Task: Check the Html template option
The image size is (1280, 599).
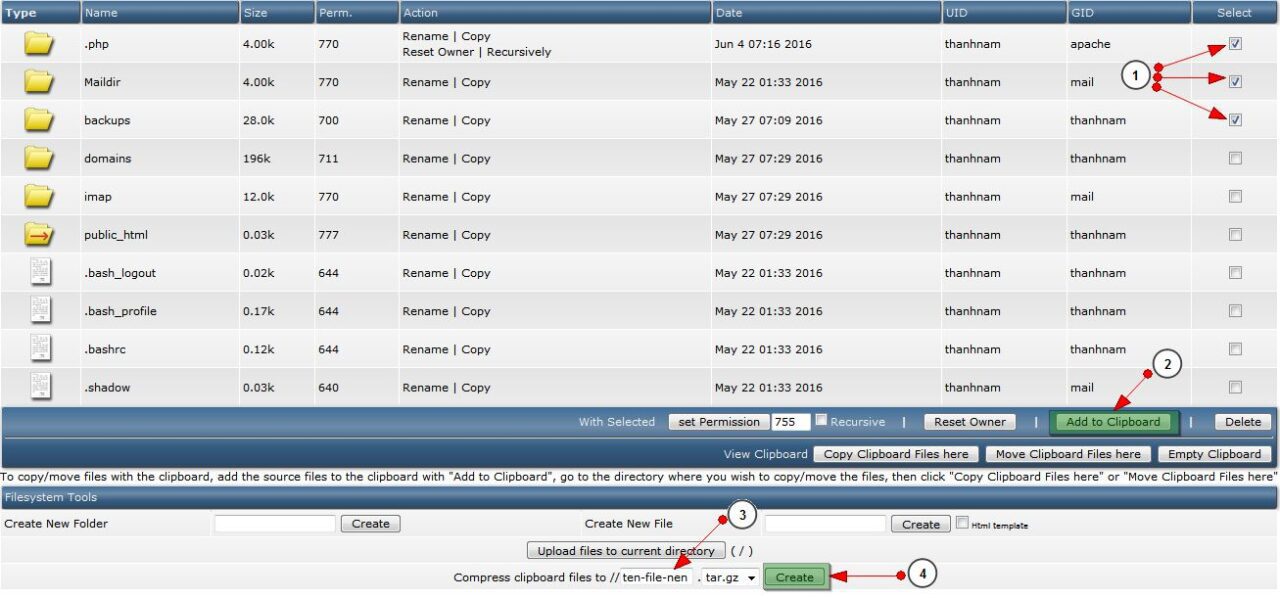Action: click(962, 523)
